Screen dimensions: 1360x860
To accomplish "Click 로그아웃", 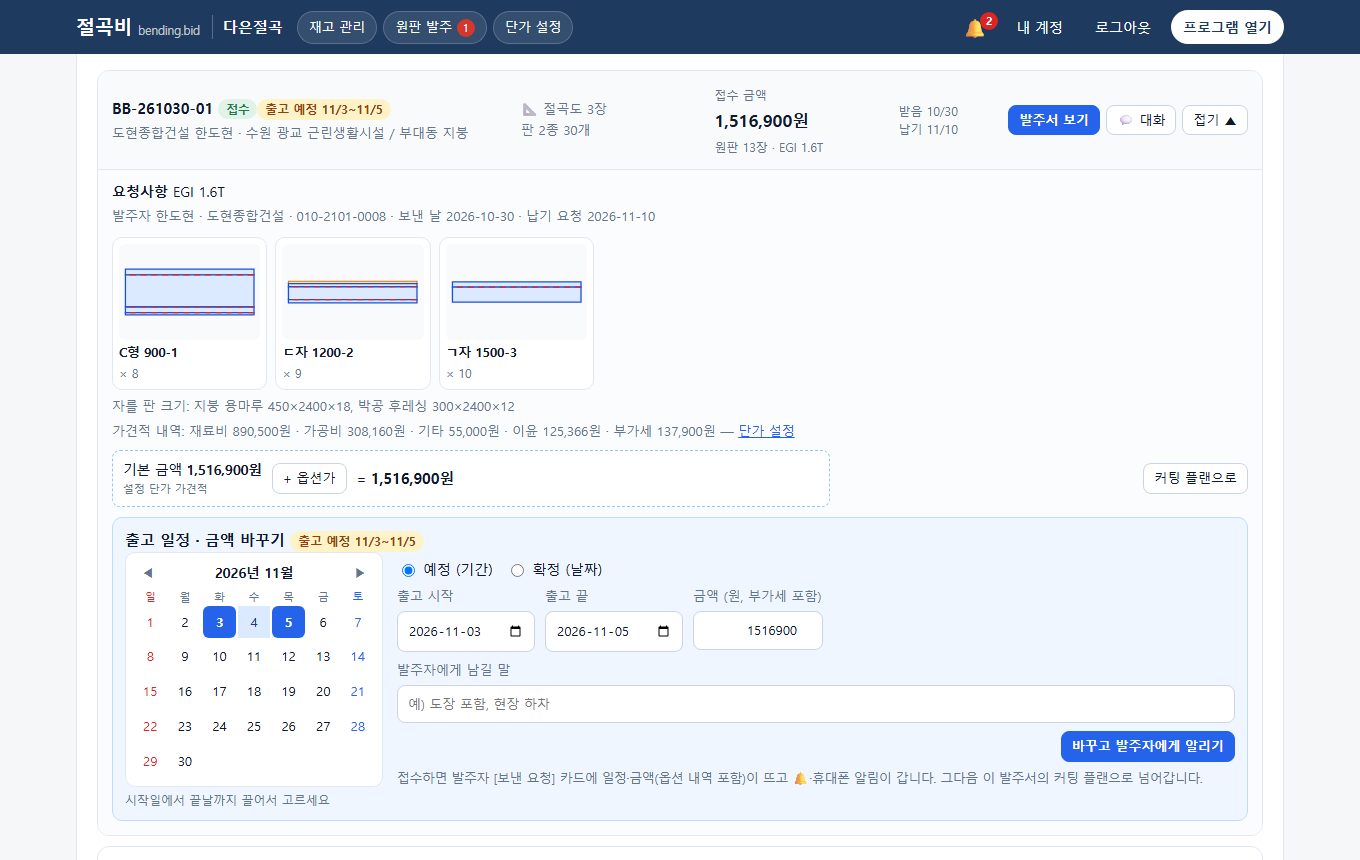I will 1122,28.
